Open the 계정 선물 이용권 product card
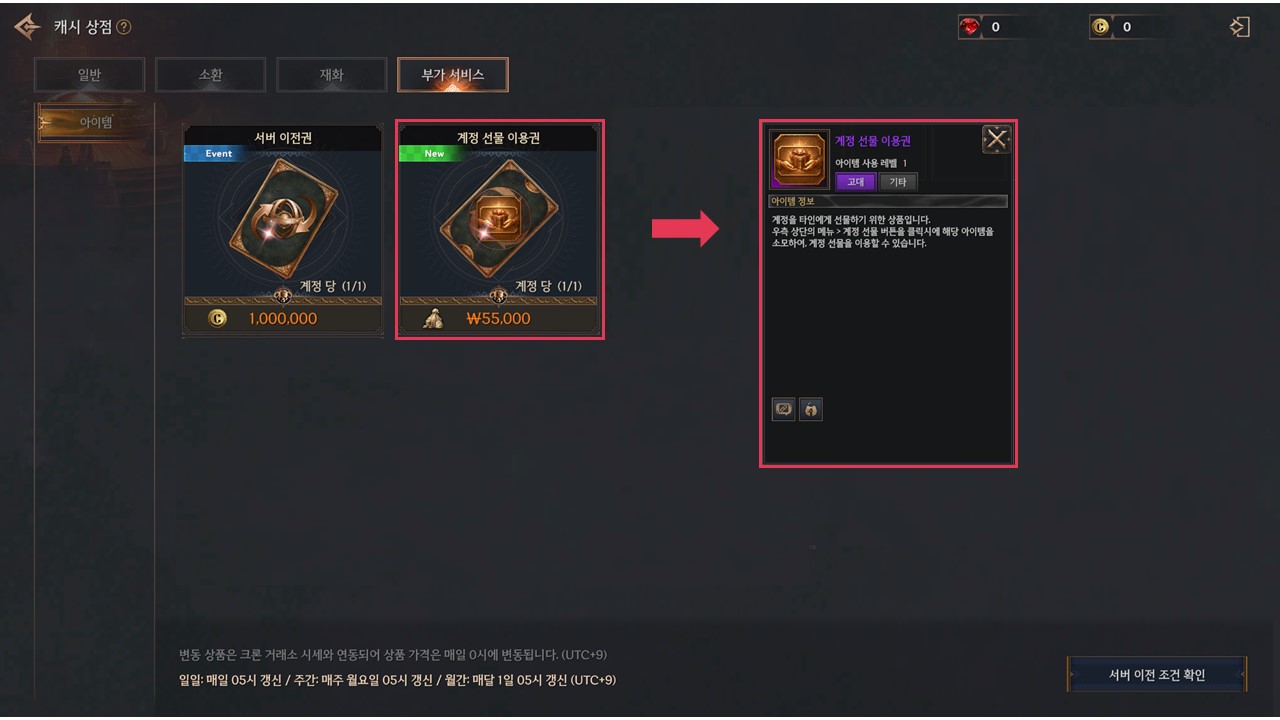 click(499, 231)
